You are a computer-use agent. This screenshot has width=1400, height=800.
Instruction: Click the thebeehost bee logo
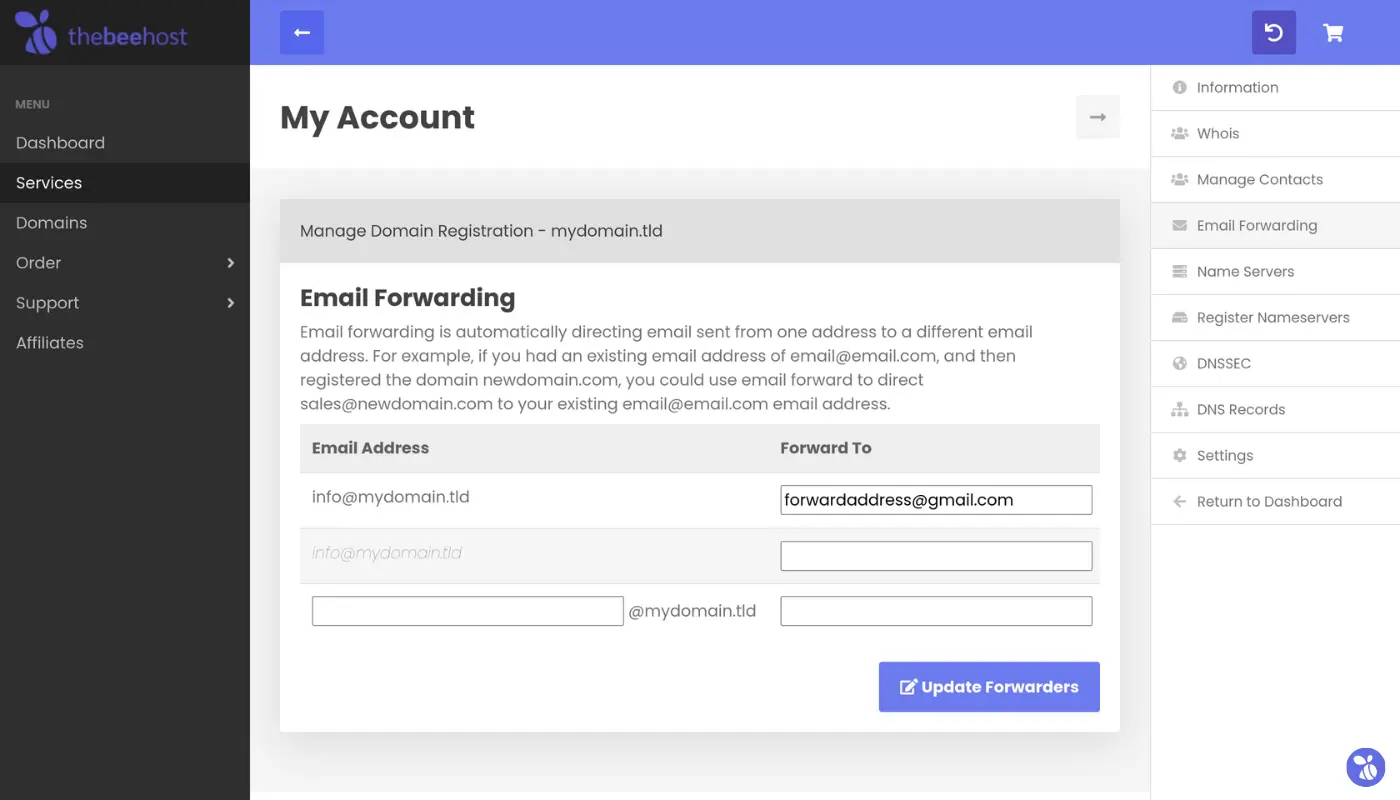click(37, 33)
